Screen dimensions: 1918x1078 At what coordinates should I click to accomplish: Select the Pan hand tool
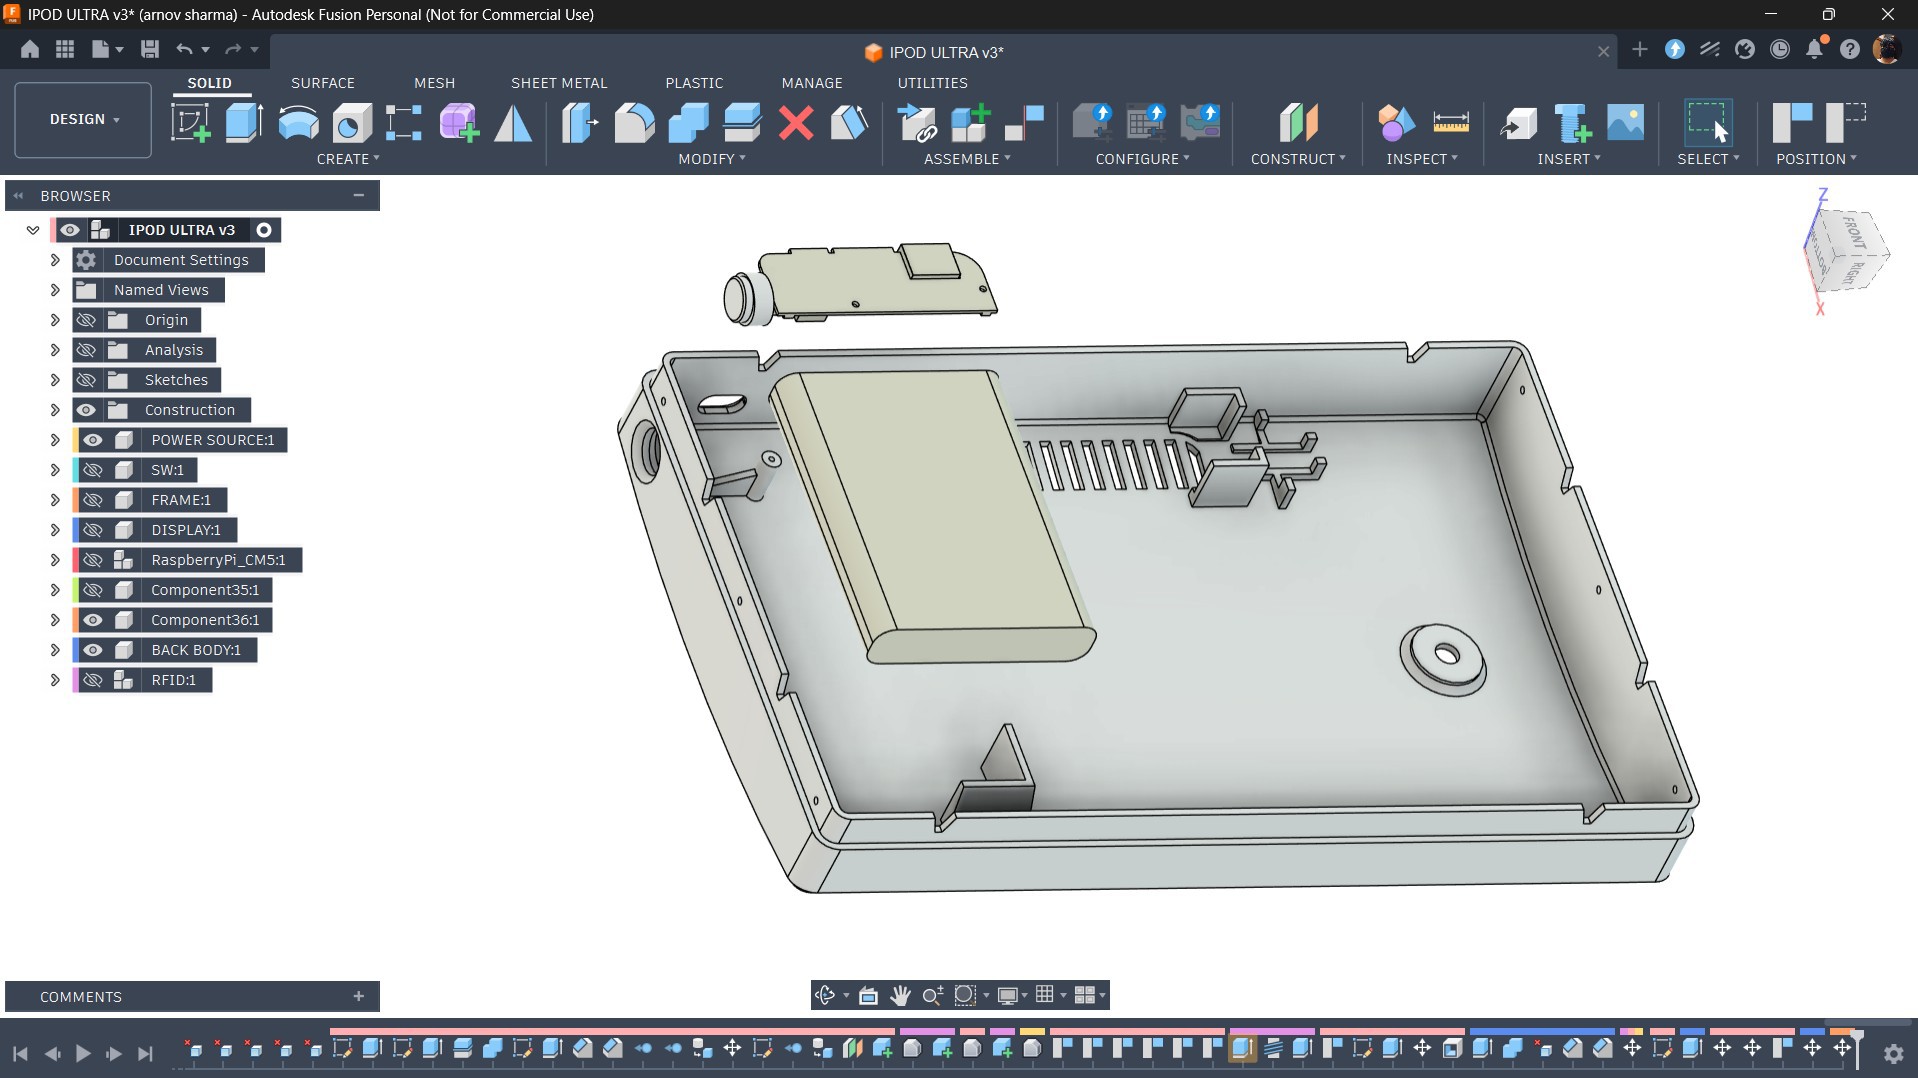900,995
